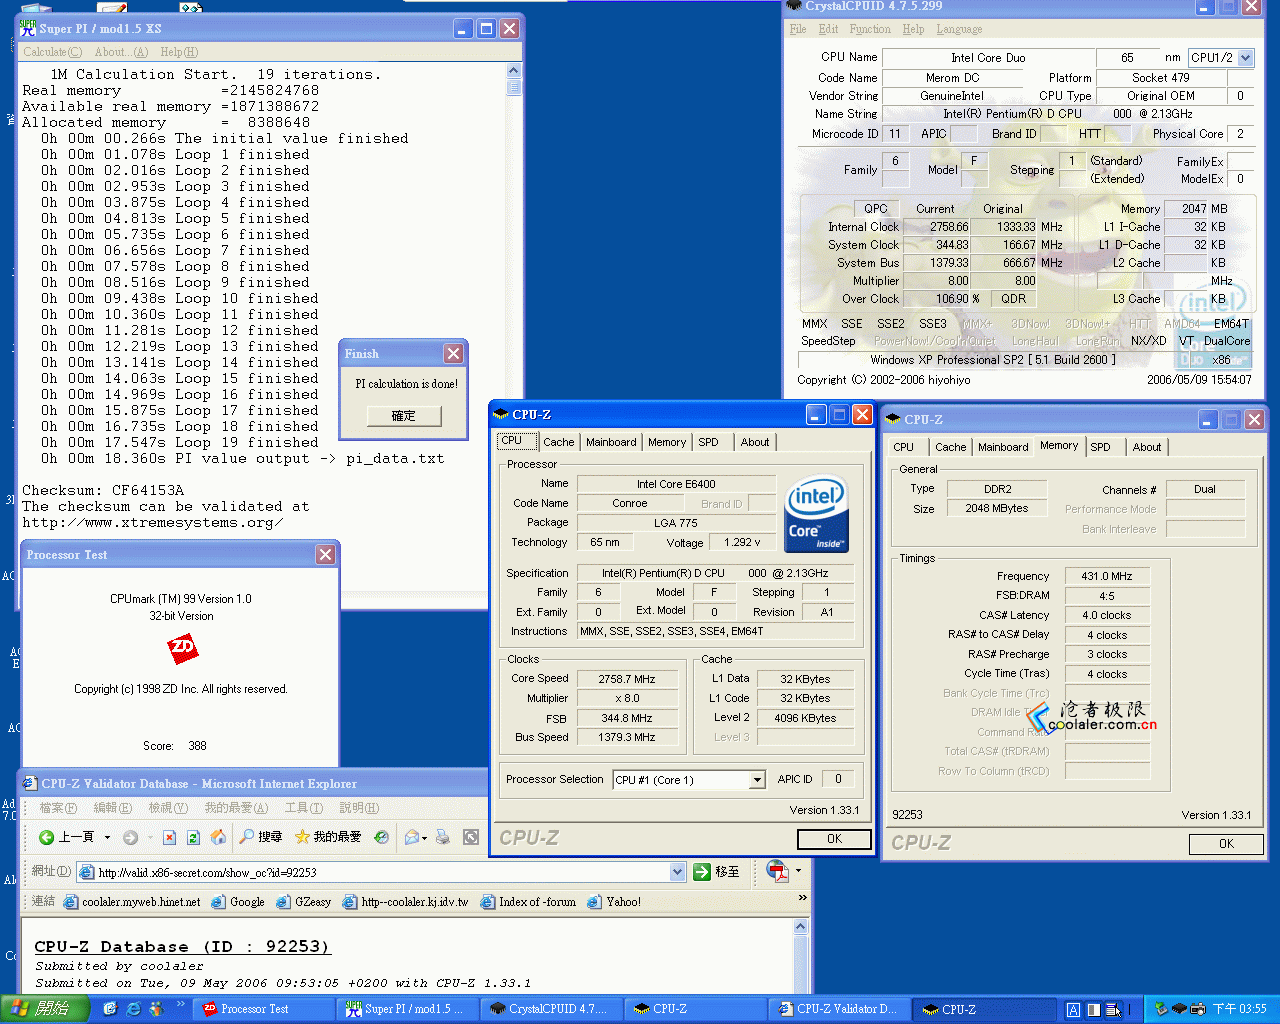
Task: Close the Processor Test window
Action: click(x=325, y=555)
